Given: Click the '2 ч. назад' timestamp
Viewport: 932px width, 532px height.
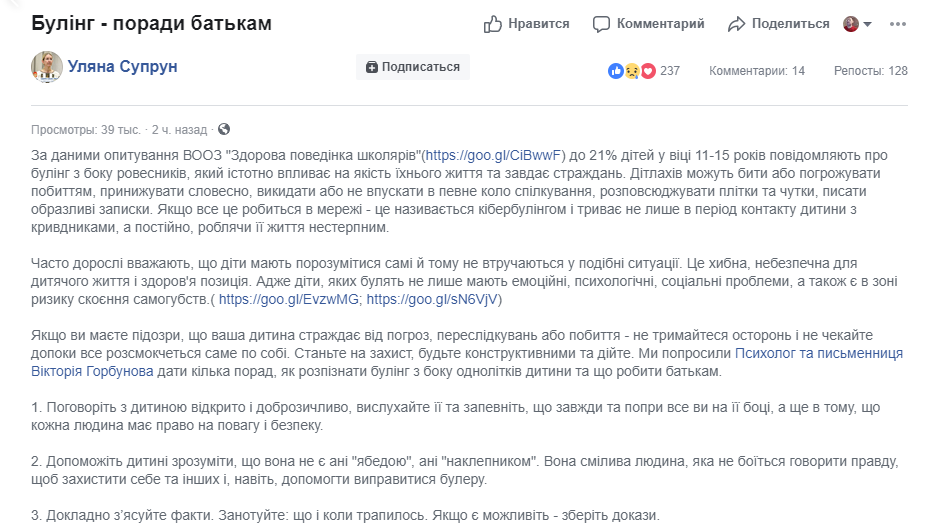Looking at the screenshot, I should point(179,129).
